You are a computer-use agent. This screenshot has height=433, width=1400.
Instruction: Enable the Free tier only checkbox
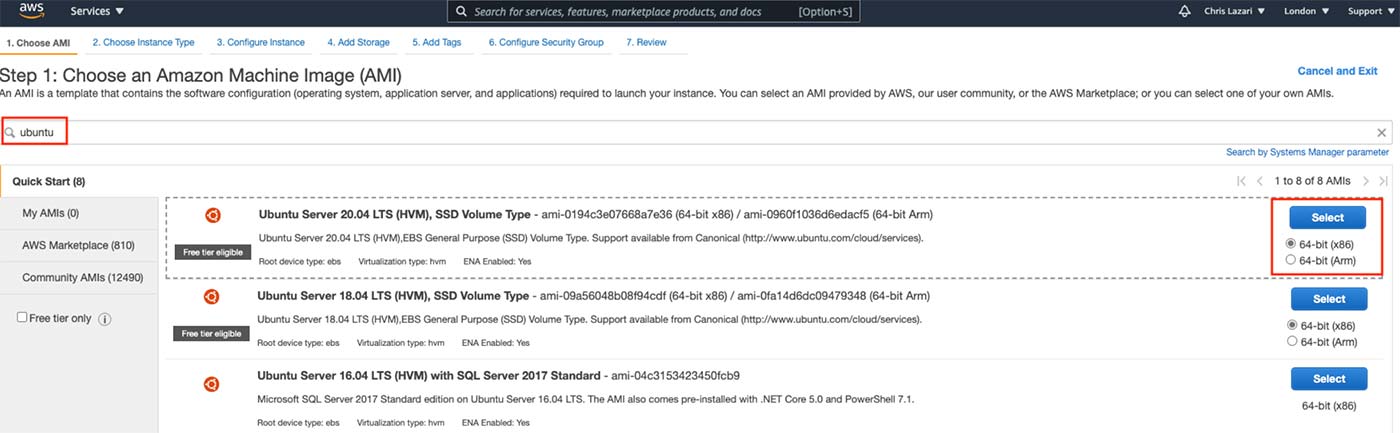pyautogui.click(x=22, y=317)
